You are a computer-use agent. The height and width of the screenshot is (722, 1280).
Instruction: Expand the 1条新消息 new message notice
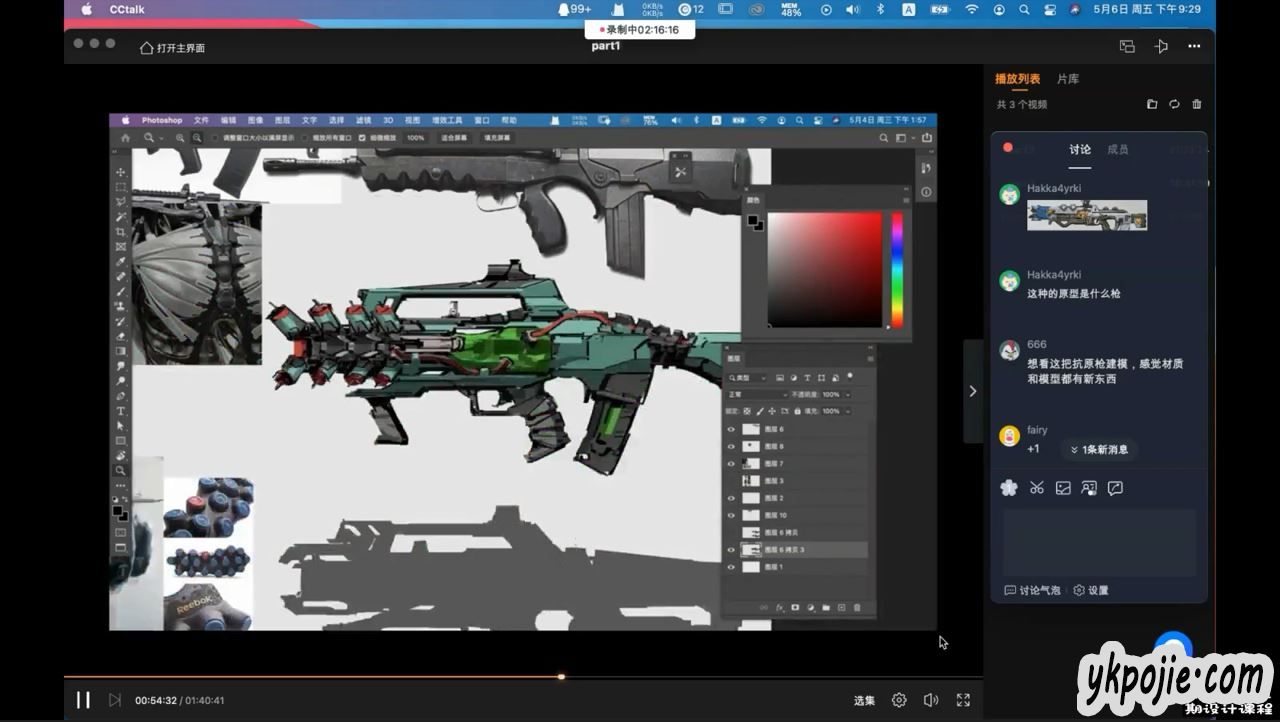[x=1099, y=450]
